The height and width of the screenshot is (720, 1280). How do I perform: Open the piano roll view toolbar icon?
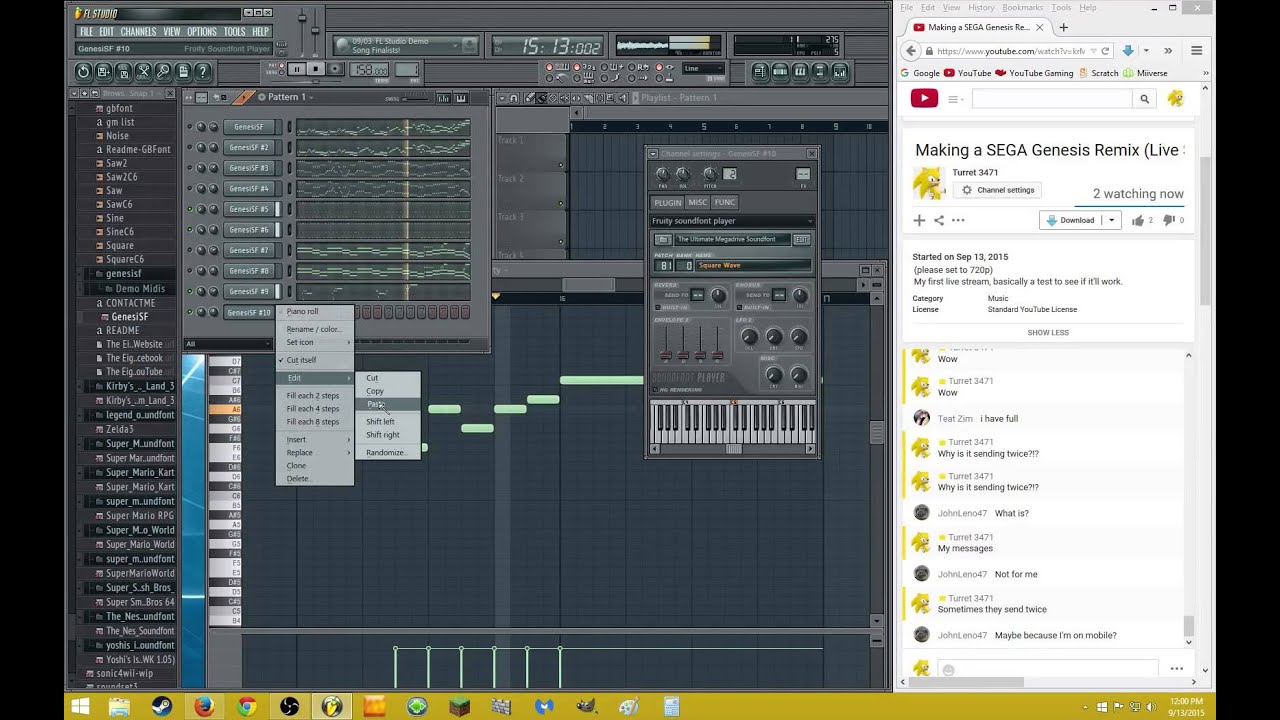(800, 72)
